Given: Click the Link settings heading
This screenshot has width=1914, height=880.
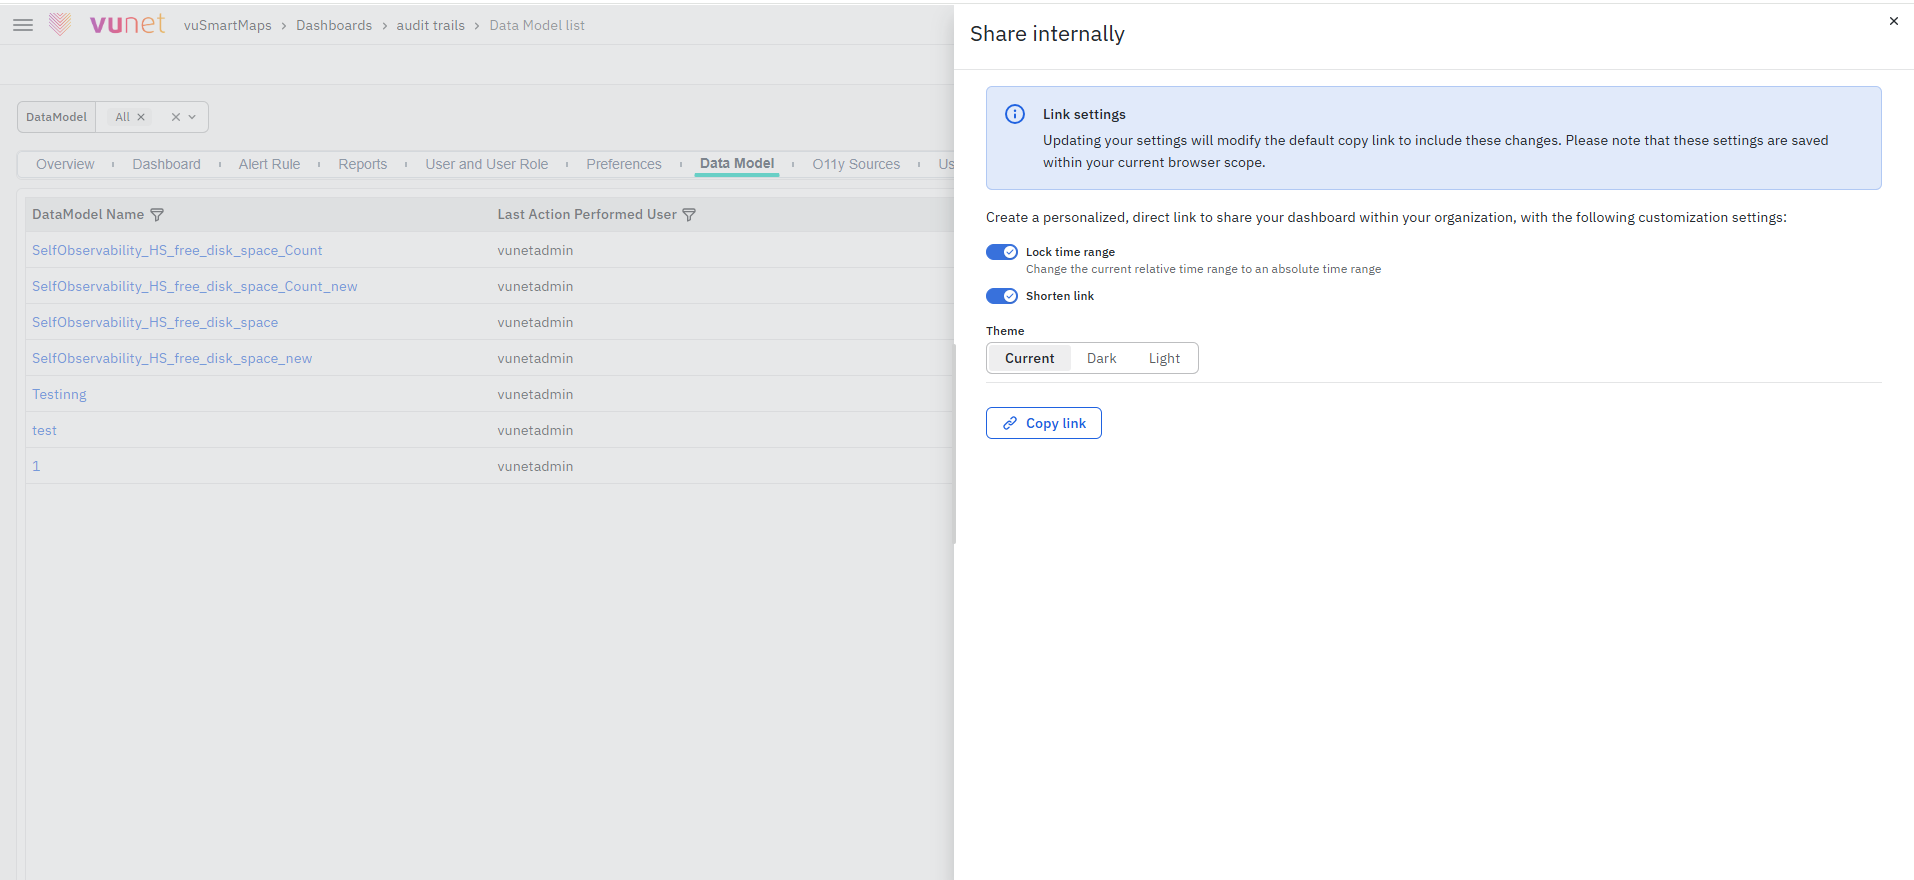Looking at the screenshot, I should click(x=1084, y=114).
